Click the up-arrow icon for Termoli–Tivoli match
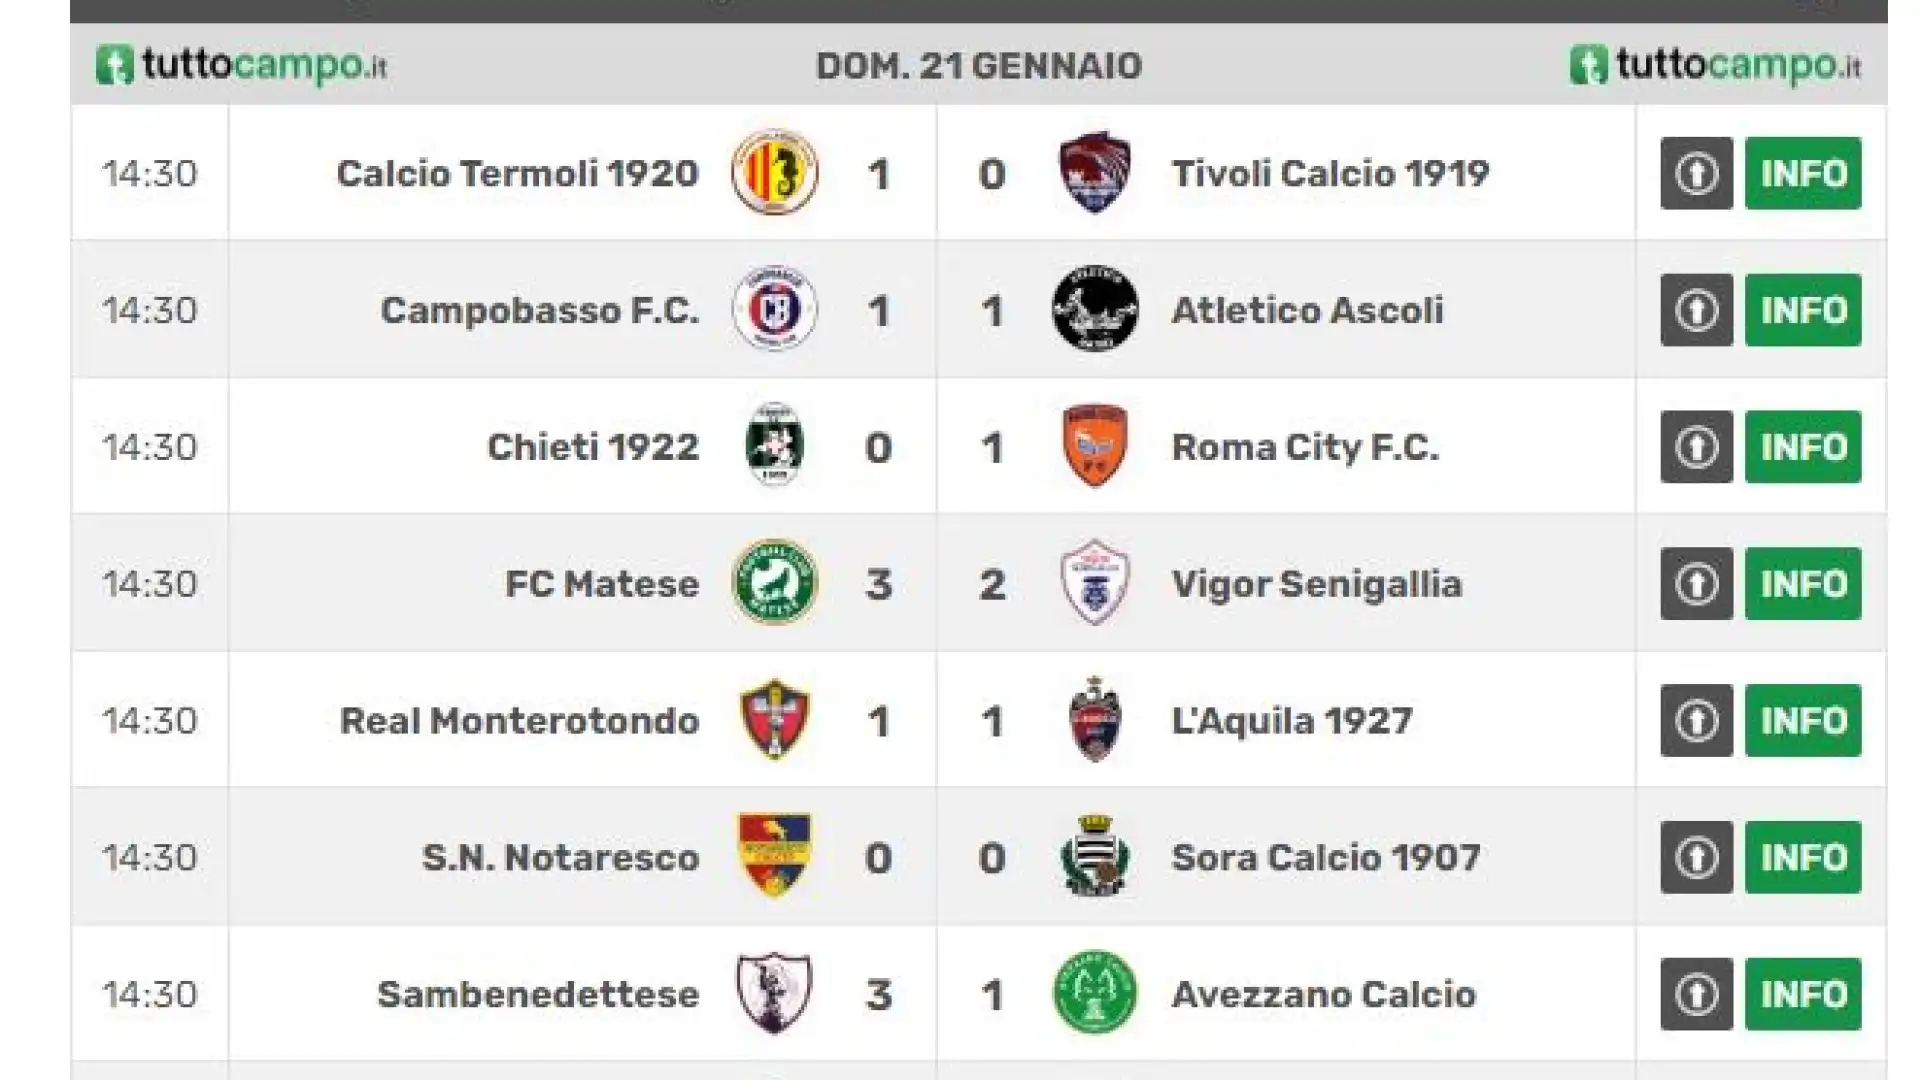1920x1080 pixels. click(1696, 173)
